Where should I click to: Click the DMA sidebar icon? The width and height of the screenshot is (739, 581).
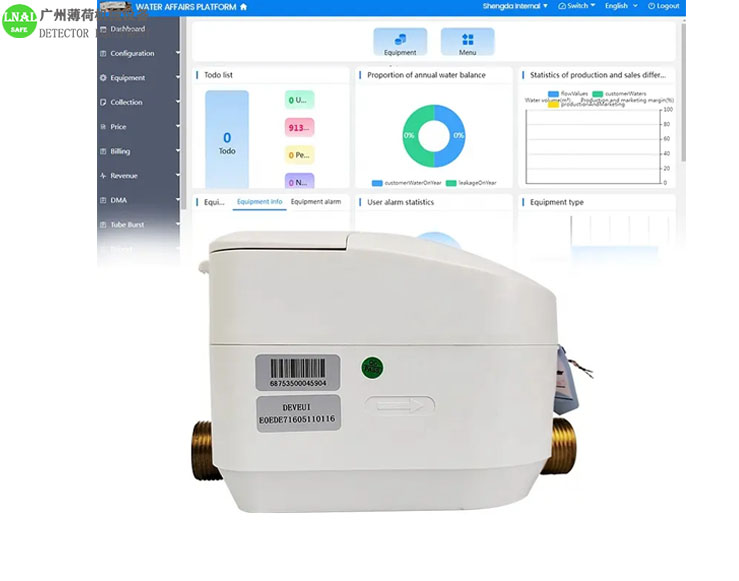click(103, 200)
